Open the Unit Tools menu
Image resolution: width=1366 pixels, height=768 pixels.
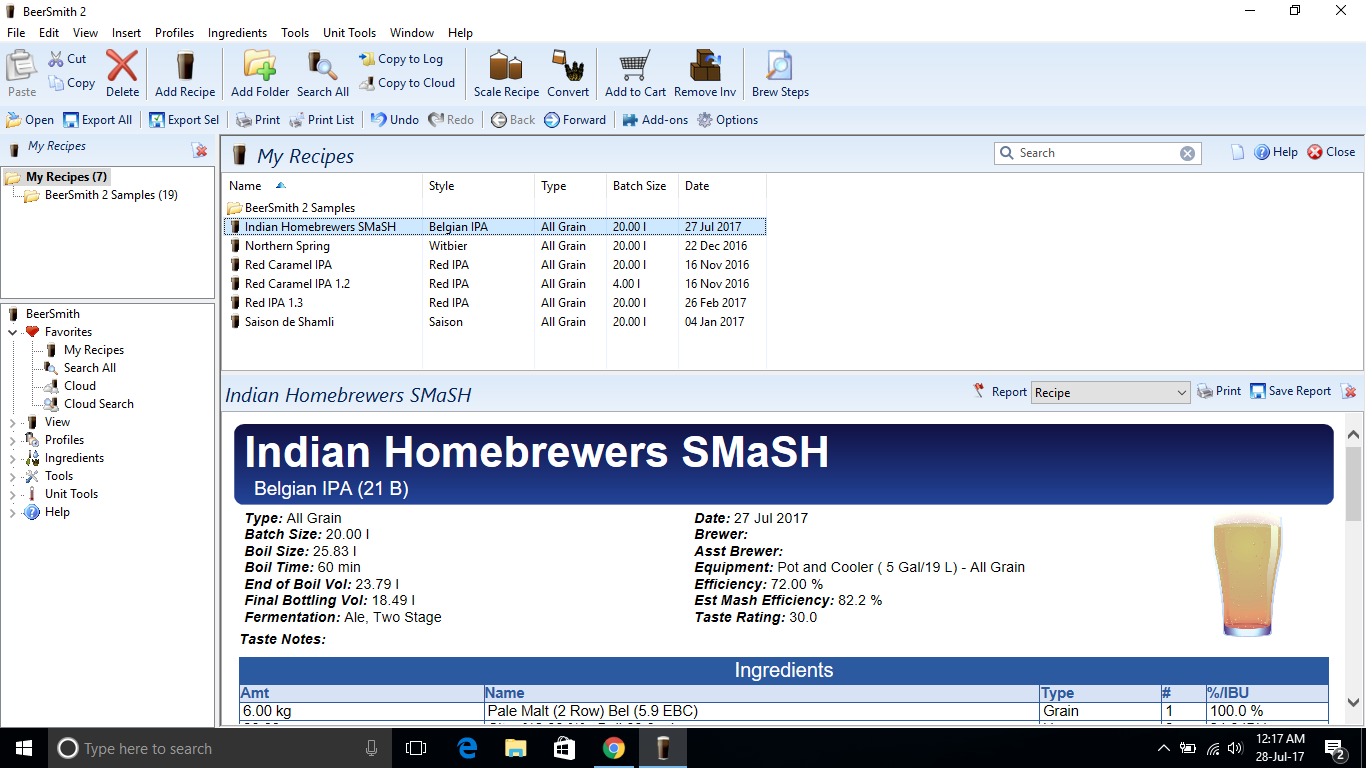349,33
